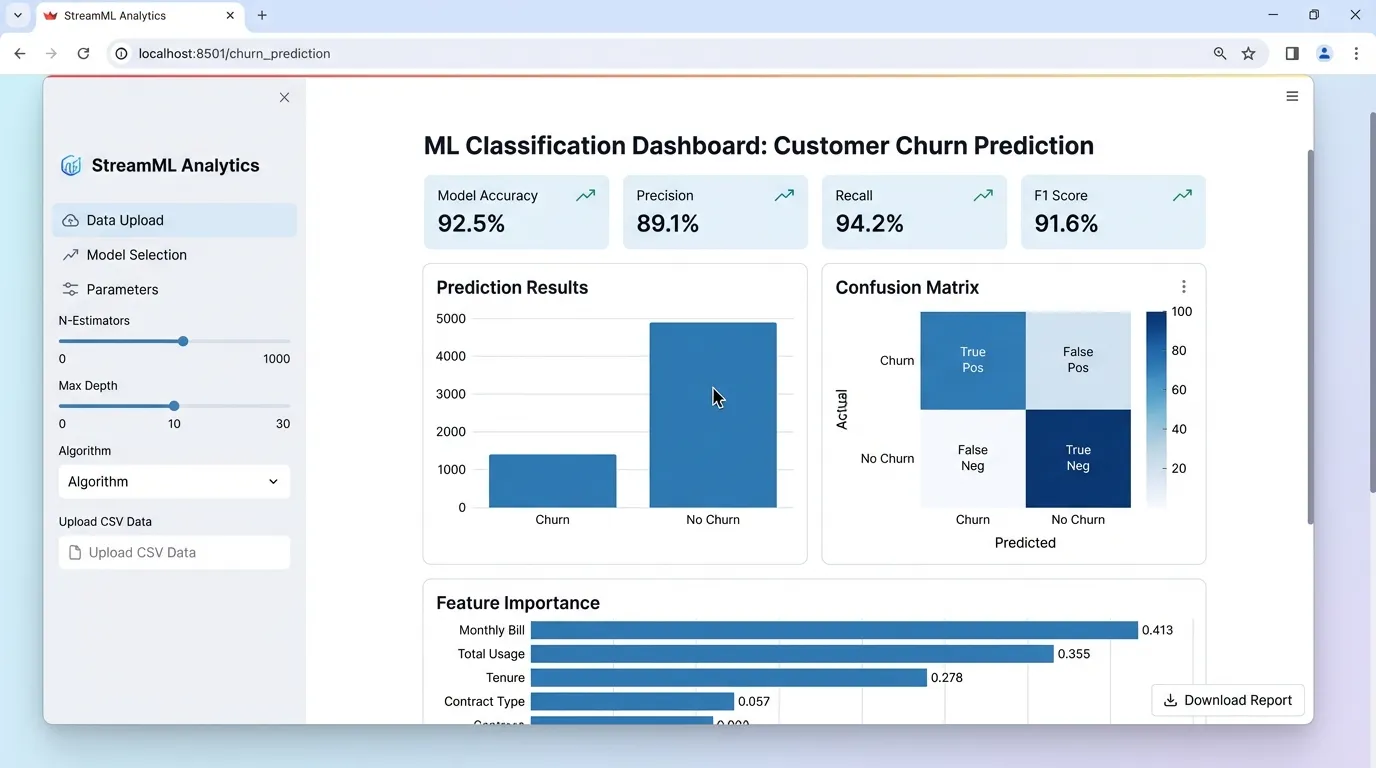The image size is (1376, 768).
Task: Click the browser zoom magnifier icon
Action: pos(1220,54)
